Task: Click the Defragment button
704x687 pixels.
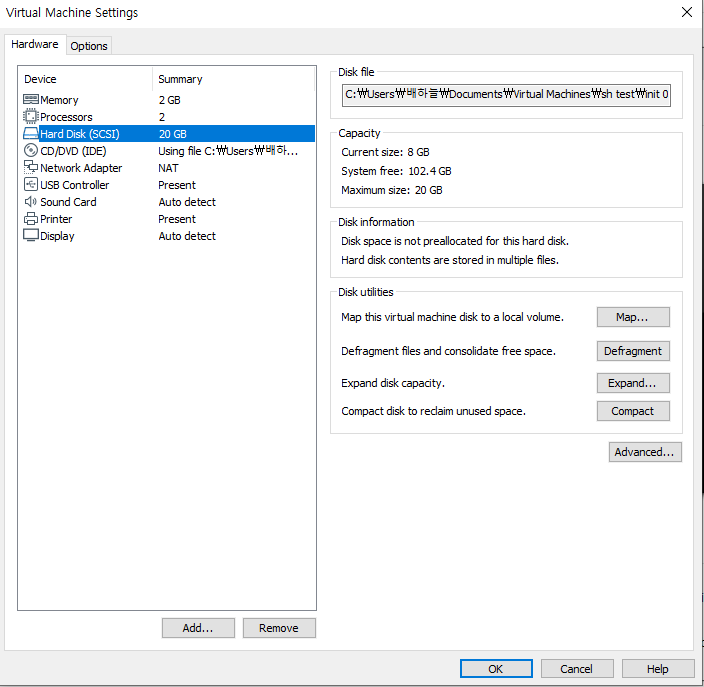Action: tap(633, 351)
